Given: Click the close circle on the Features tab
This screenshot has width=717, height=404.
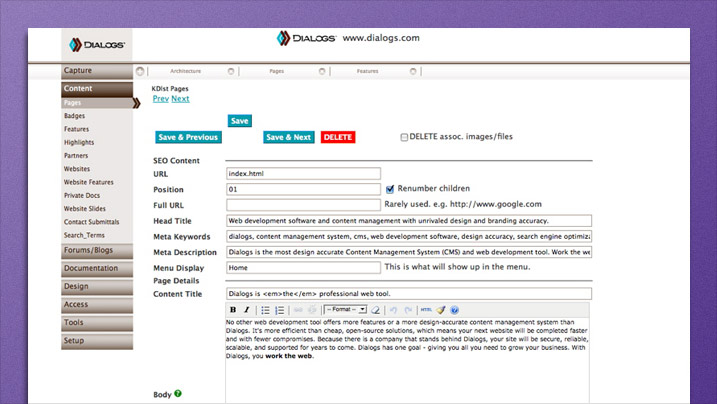Looking at the screenshot, I should pyautogui.click(x=413, y=71).
